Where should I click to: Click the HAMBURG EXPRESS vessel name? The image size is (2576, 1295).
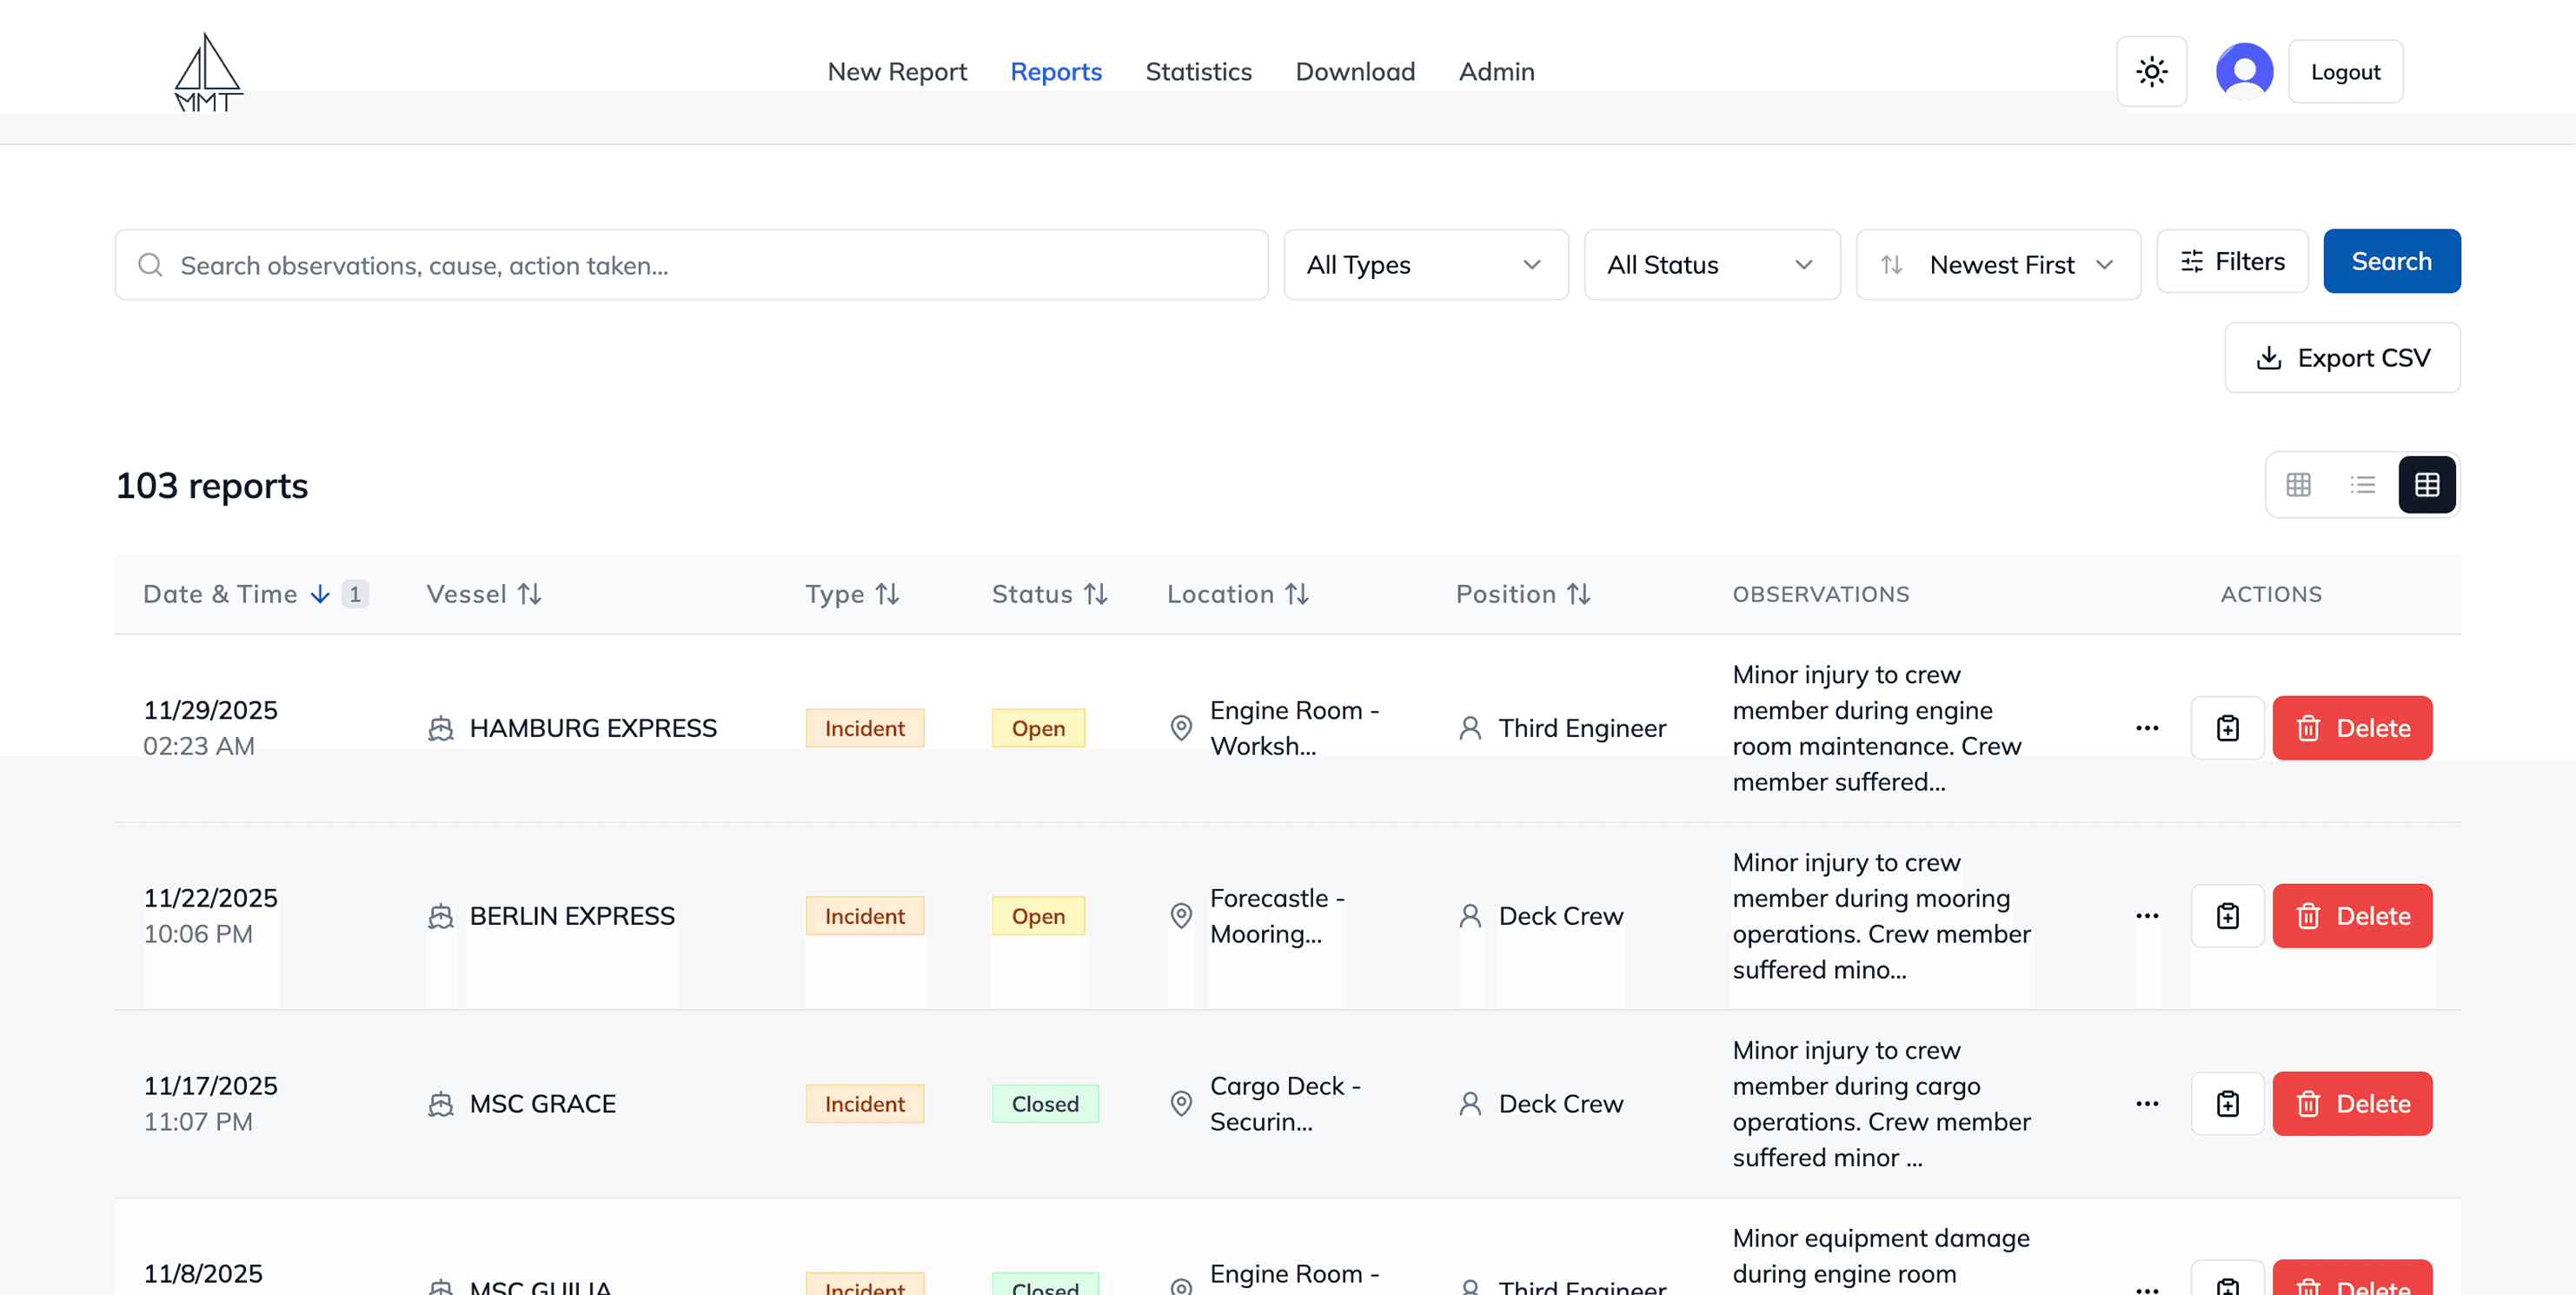tap(593, 728)
